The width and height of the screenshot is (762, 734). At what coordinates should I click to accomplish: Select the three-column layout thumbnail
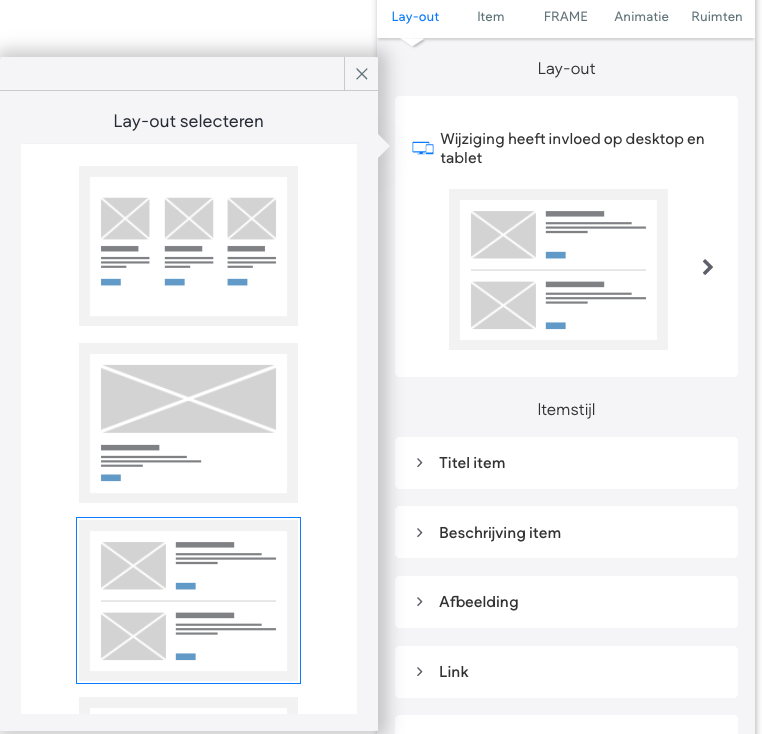click(188, 246)
